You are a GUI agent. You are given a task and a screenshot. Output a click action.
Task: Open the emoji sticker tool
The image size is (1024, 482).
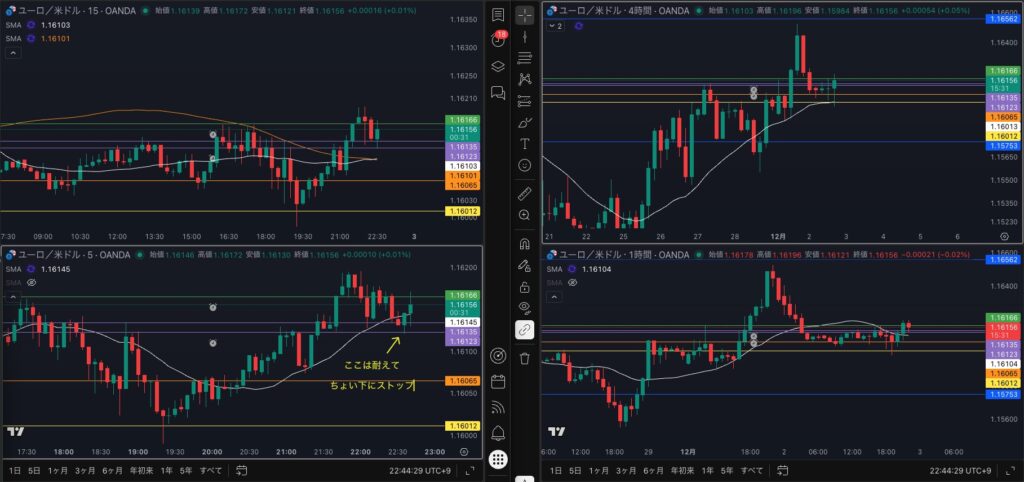click(x=524, y=165)
